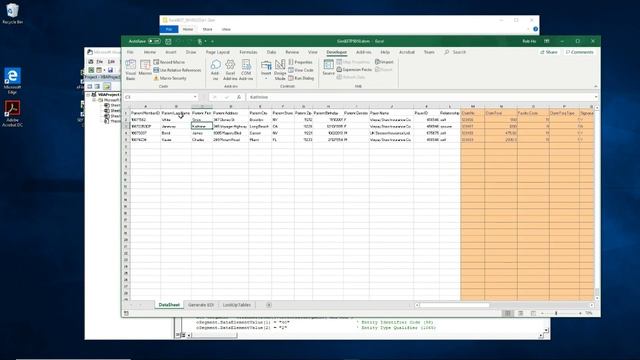The width and height of the screenshot is (640, 360).
Task: Toggle Design Mode in Controls group
Action: tap(280, 69)
